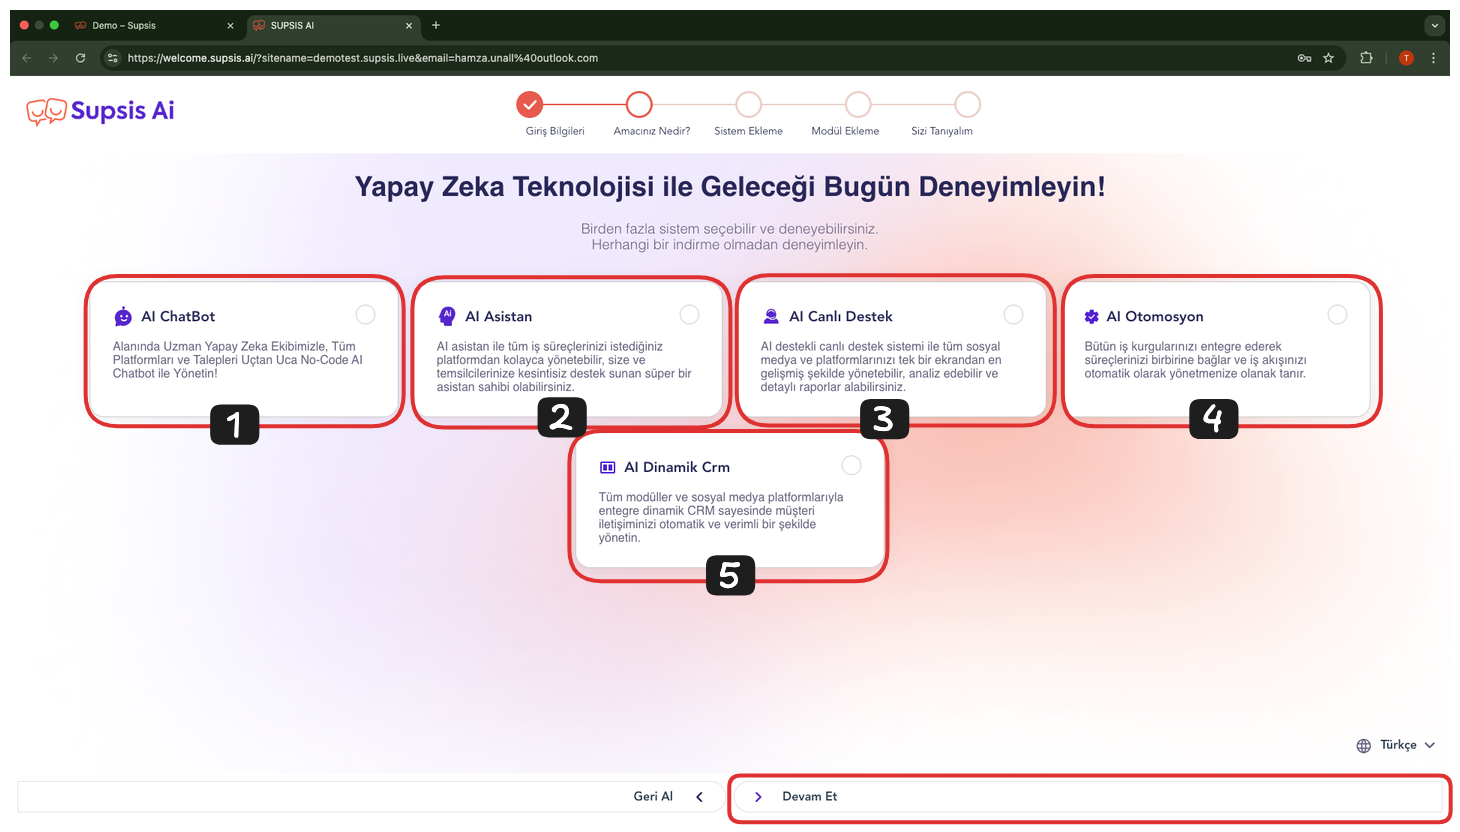The image size is (1460, 832).
Task: Click the browser back arrow
Action: 27,58
